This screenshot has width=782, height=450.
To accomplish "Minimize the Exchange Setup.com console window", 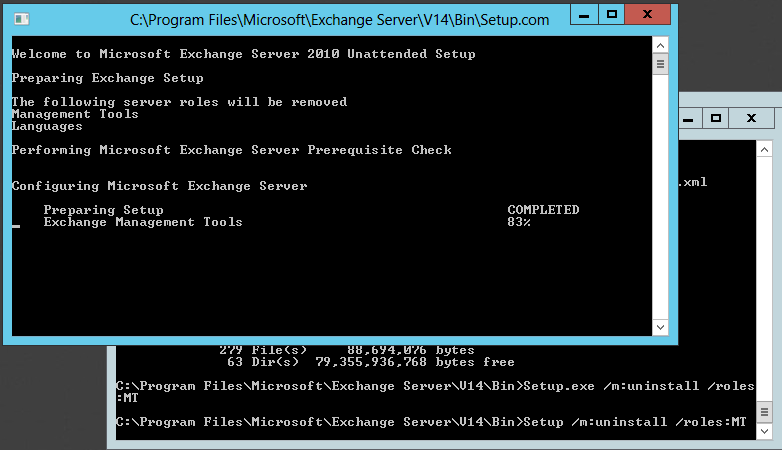I will (587, 15).
